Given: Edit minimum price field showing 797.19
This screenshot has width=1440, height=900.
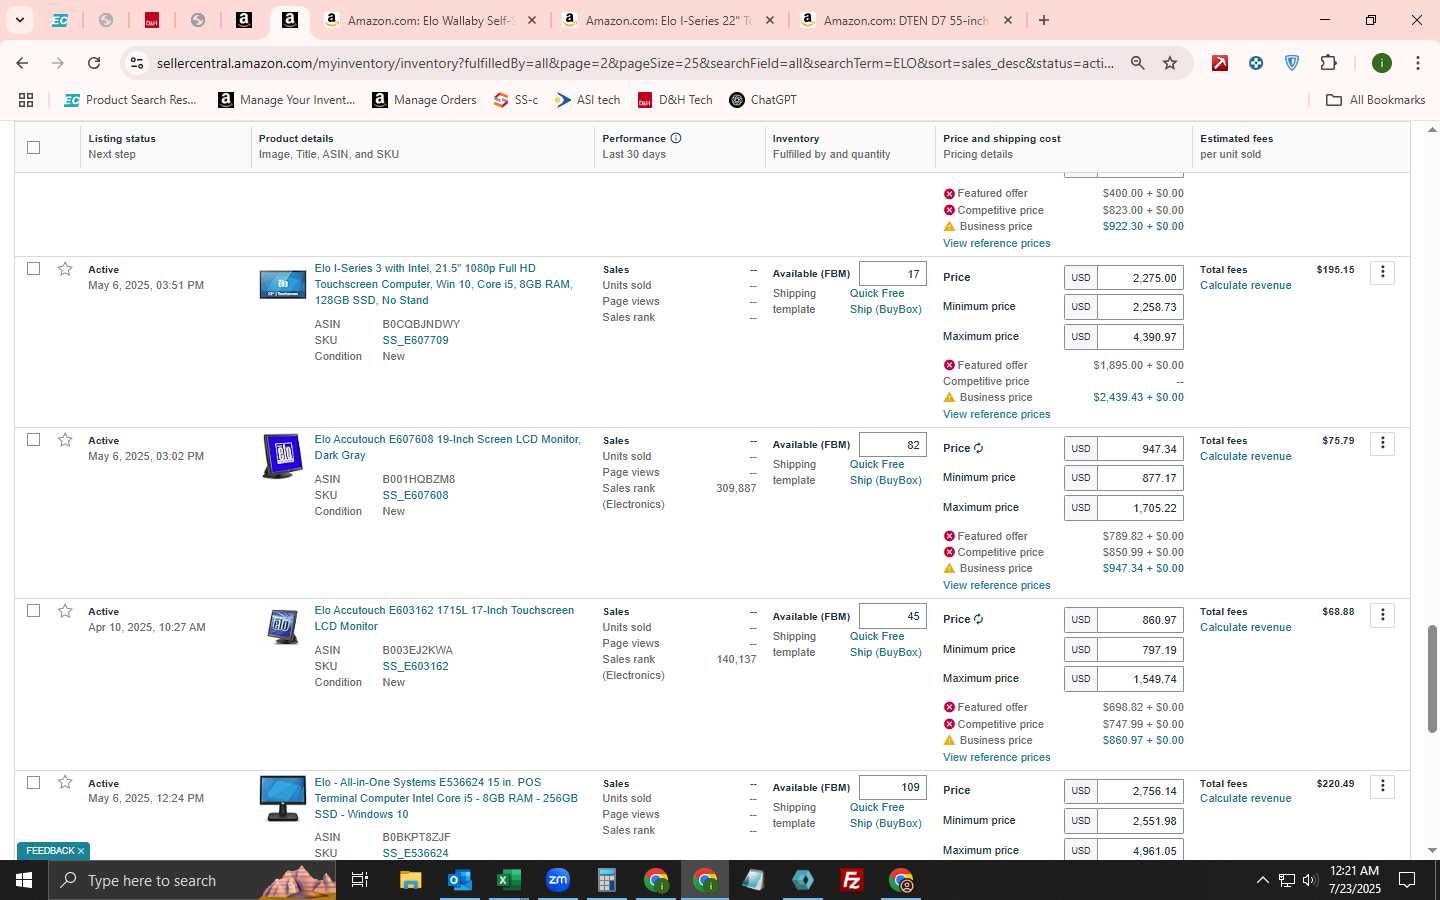Looking at the screenshot, I should tap(1139, 650).
